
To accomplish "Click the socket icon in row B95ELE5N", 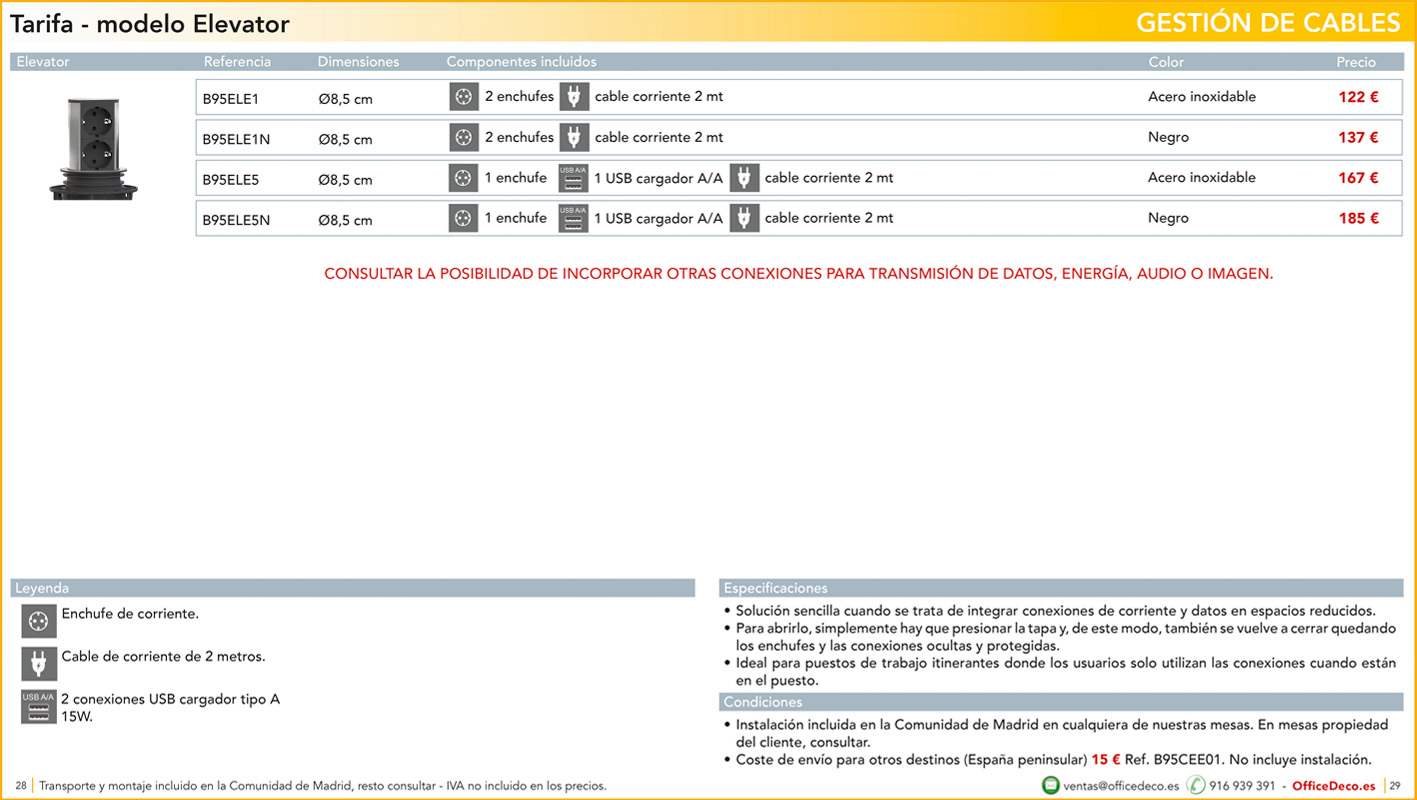I will [x=463, y=218].
